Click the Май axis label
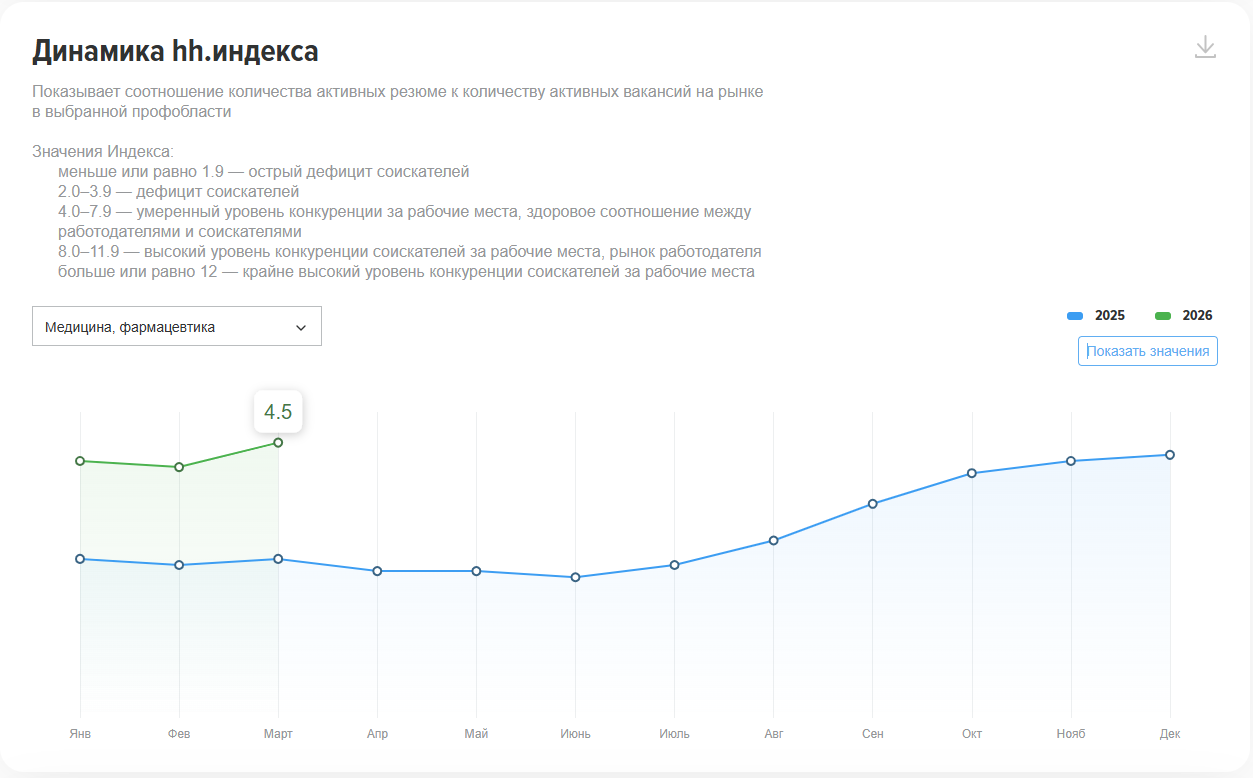 coord(476,734)
